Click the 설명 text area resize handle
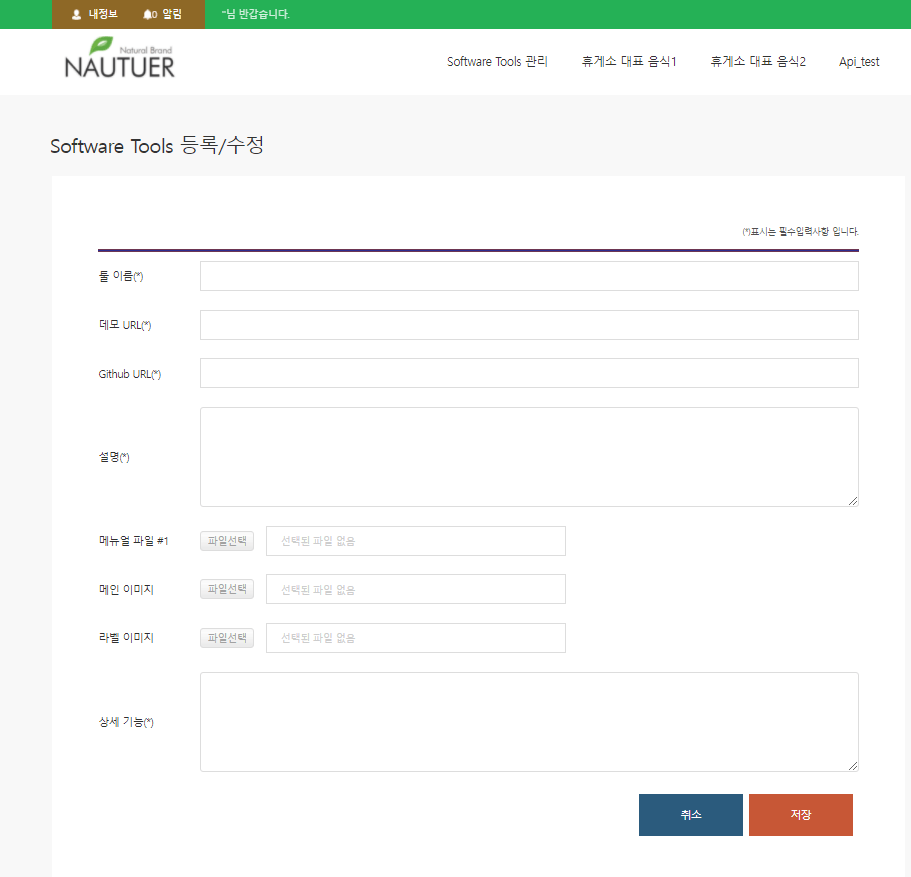The height and width of the screenshot is (877, 911). 853,501
